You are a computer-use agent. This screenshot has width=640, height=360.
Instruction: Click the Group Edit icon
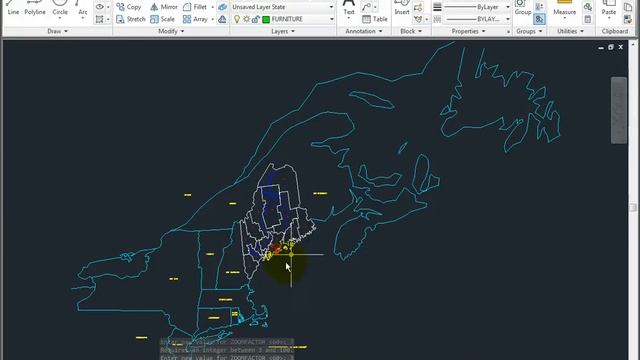pos(539,7)
